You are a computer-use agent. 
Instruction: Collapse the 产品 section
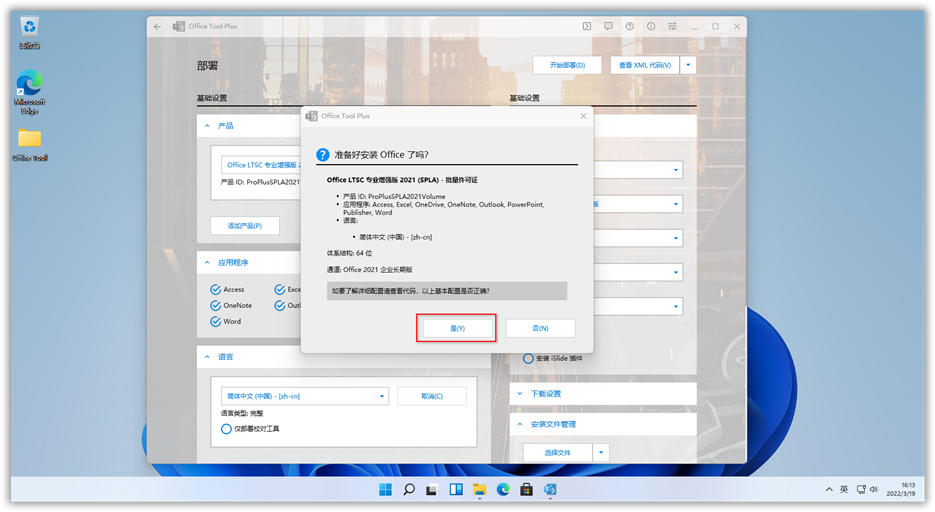pos(207,126)
